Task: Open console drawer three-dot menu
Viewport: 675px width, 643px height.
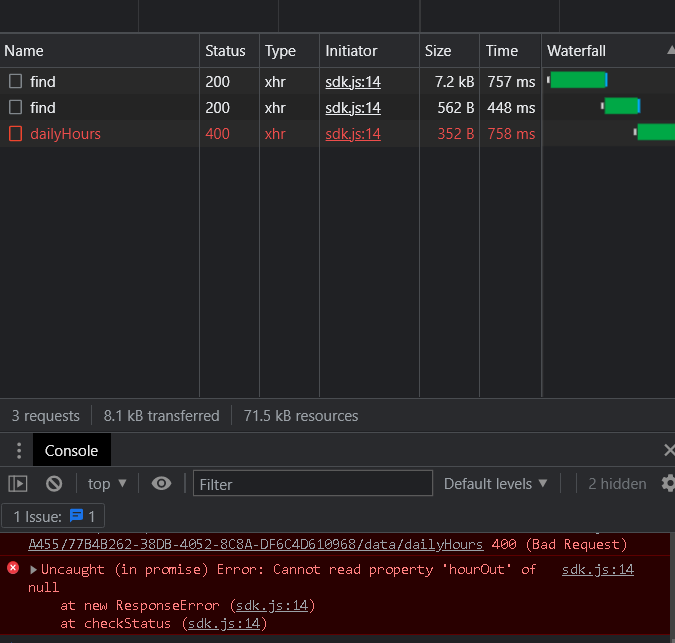Action: 19,450
